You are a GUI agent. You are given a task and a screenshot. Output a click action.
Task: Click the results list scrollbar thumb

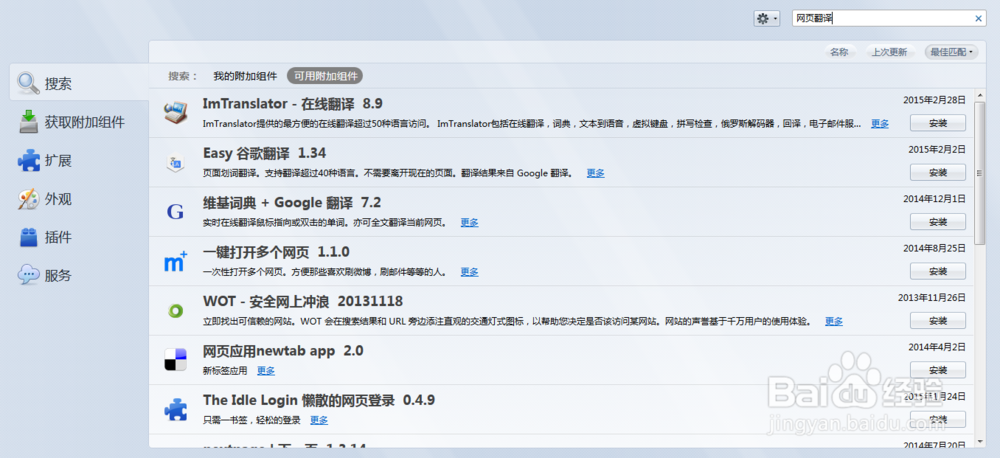pos(980,172)
